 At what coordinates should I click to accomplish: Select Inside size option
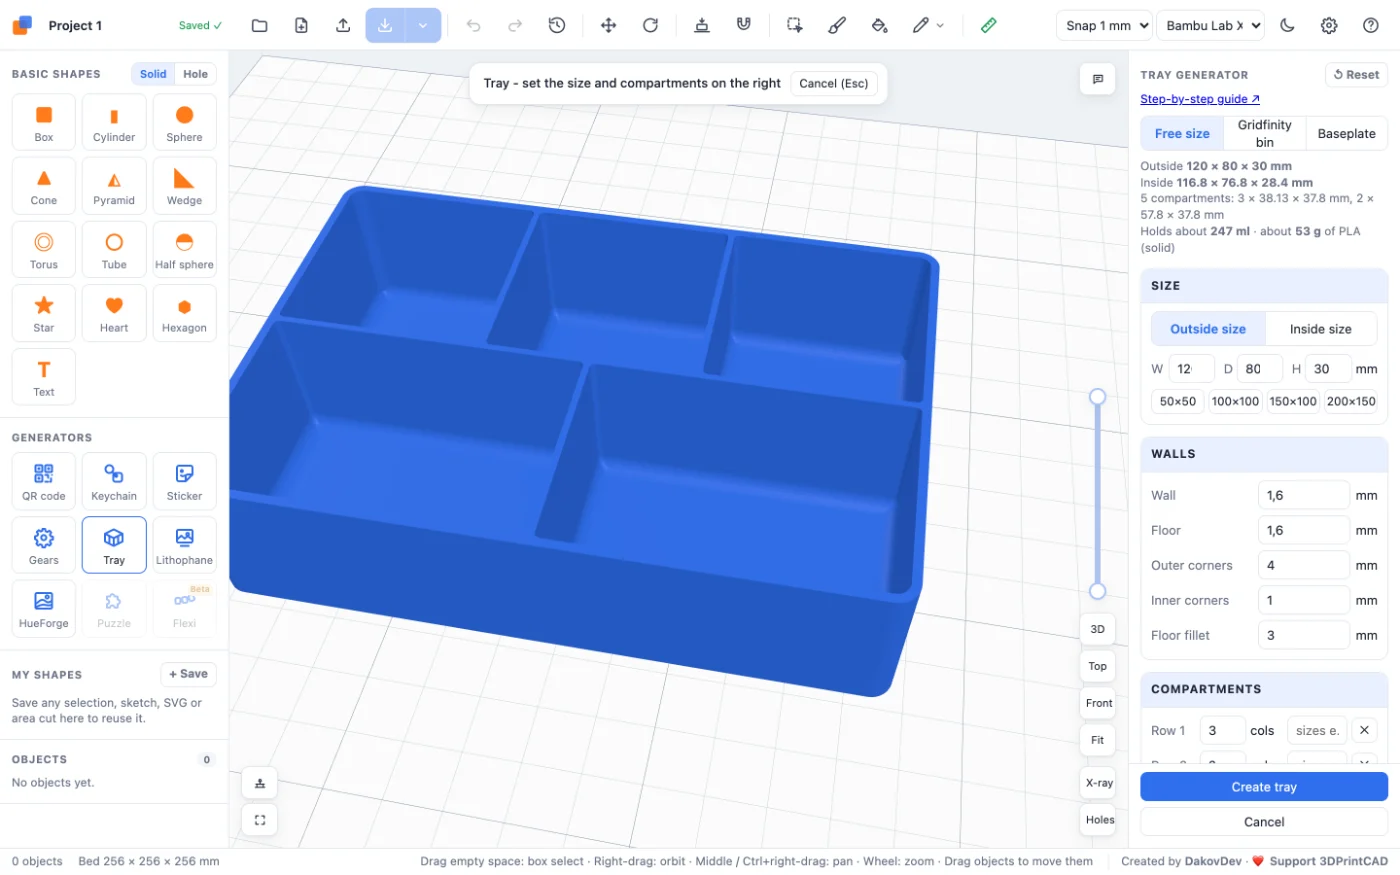[x=1320, y=329]
